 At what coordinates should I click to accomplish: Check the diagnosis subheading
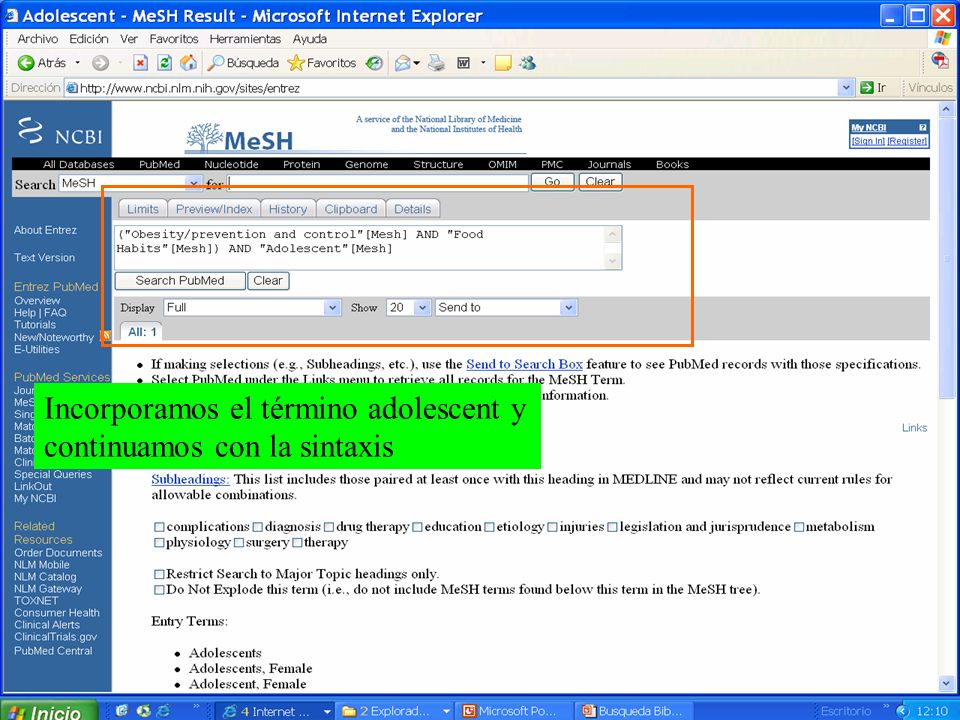click(258, 527)
